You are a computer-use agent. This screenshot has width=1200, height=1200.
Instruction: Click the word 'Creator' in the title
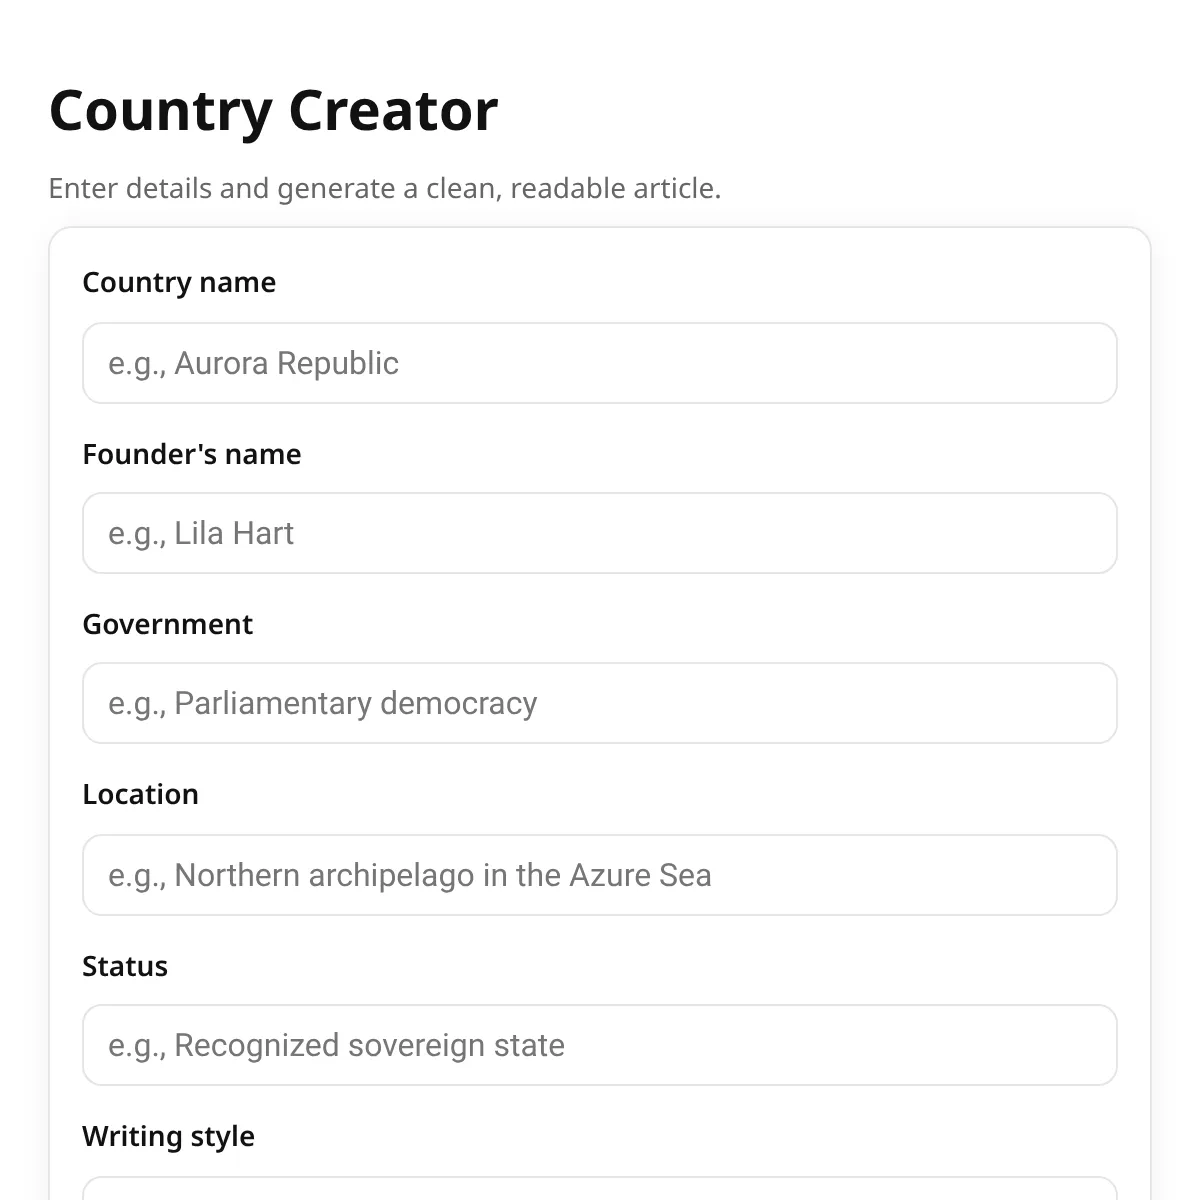[393, 110]
